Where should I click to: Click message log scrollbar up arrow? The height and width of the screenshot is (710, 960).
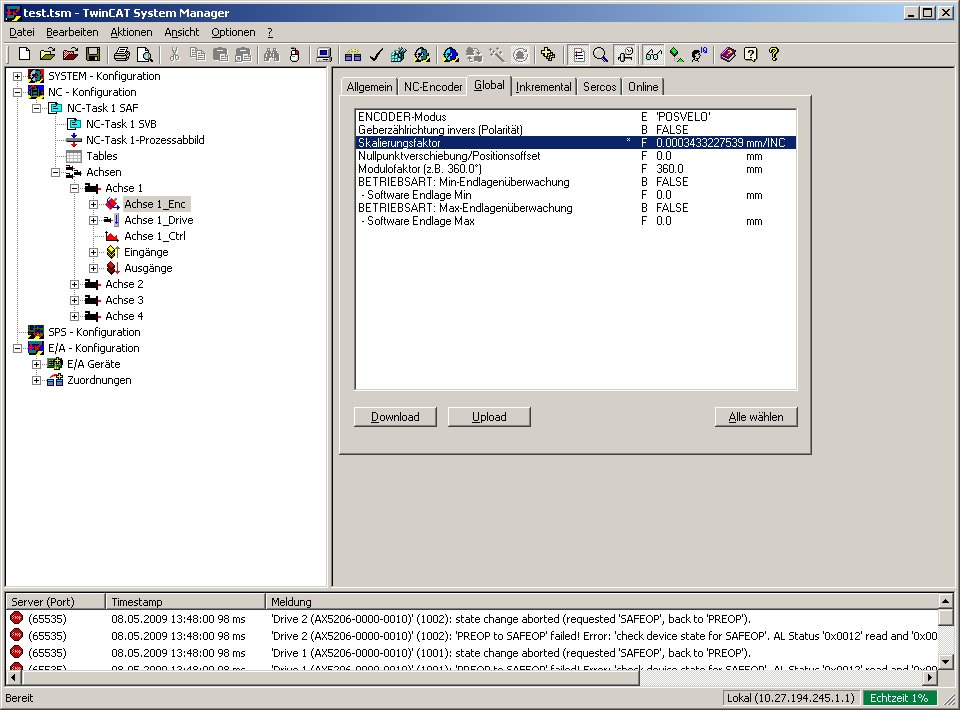(945, 601)
